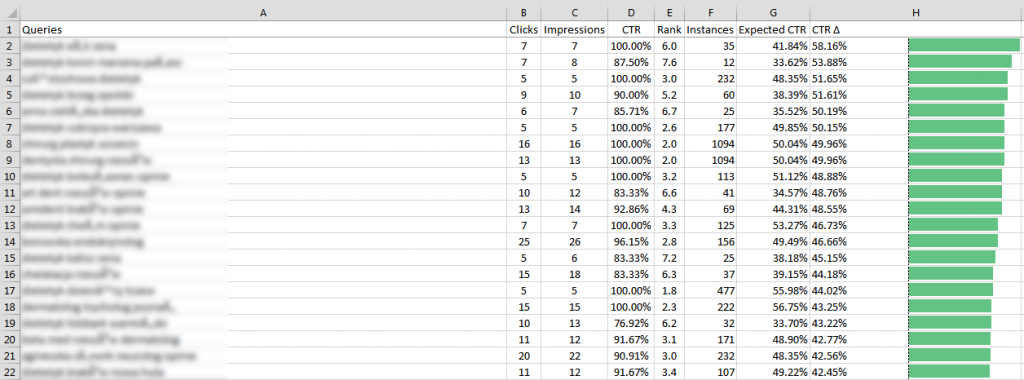Select column B by its header
The width and height of the screenshot is (1024, 380).
(x=524, y=12)
